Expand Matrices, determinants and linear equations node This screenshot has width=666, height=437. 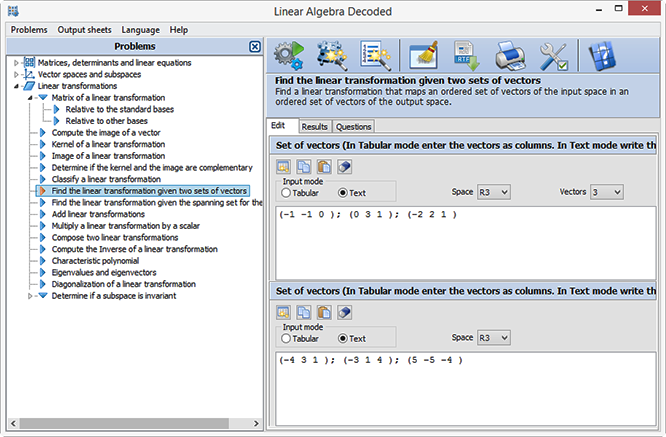(16, 63)
